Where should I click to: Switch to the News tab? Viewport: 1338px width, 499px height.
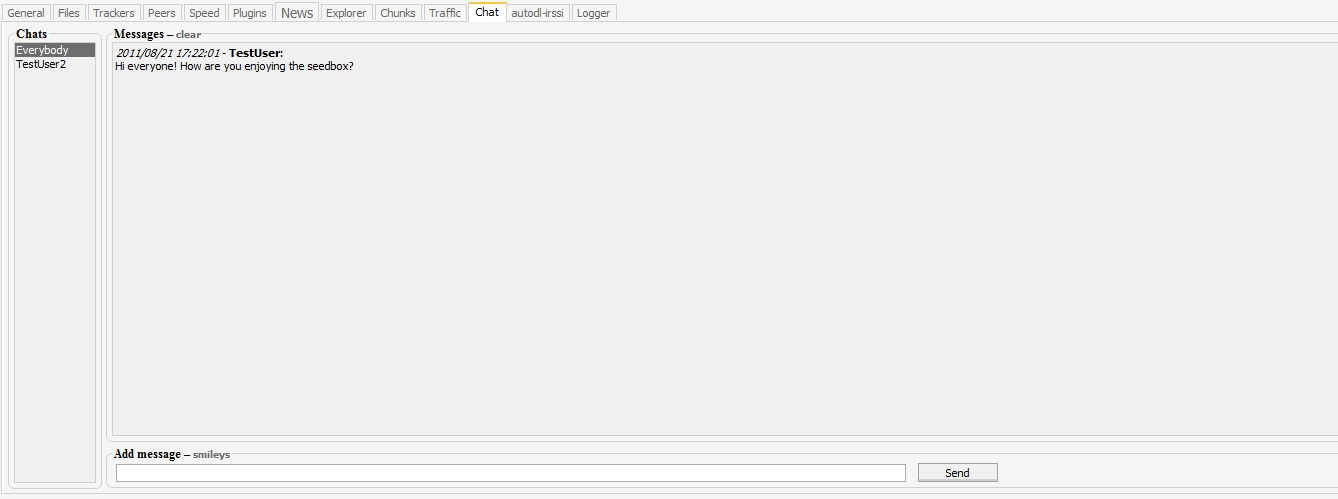[297, 13]
